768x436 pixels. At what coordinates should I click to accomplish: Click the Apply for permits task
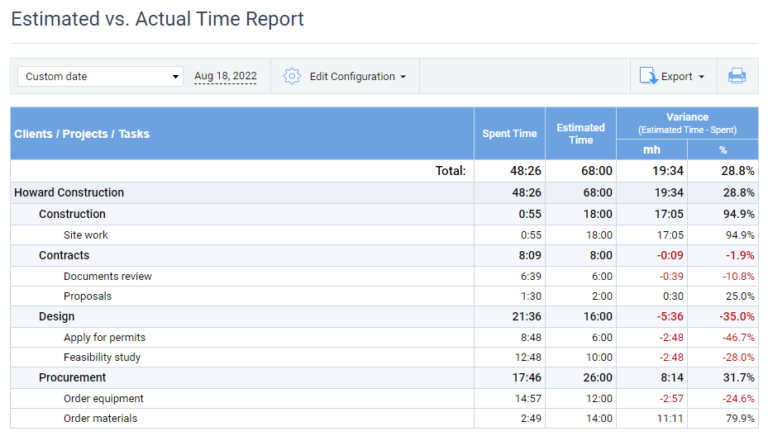coord(104,337)
